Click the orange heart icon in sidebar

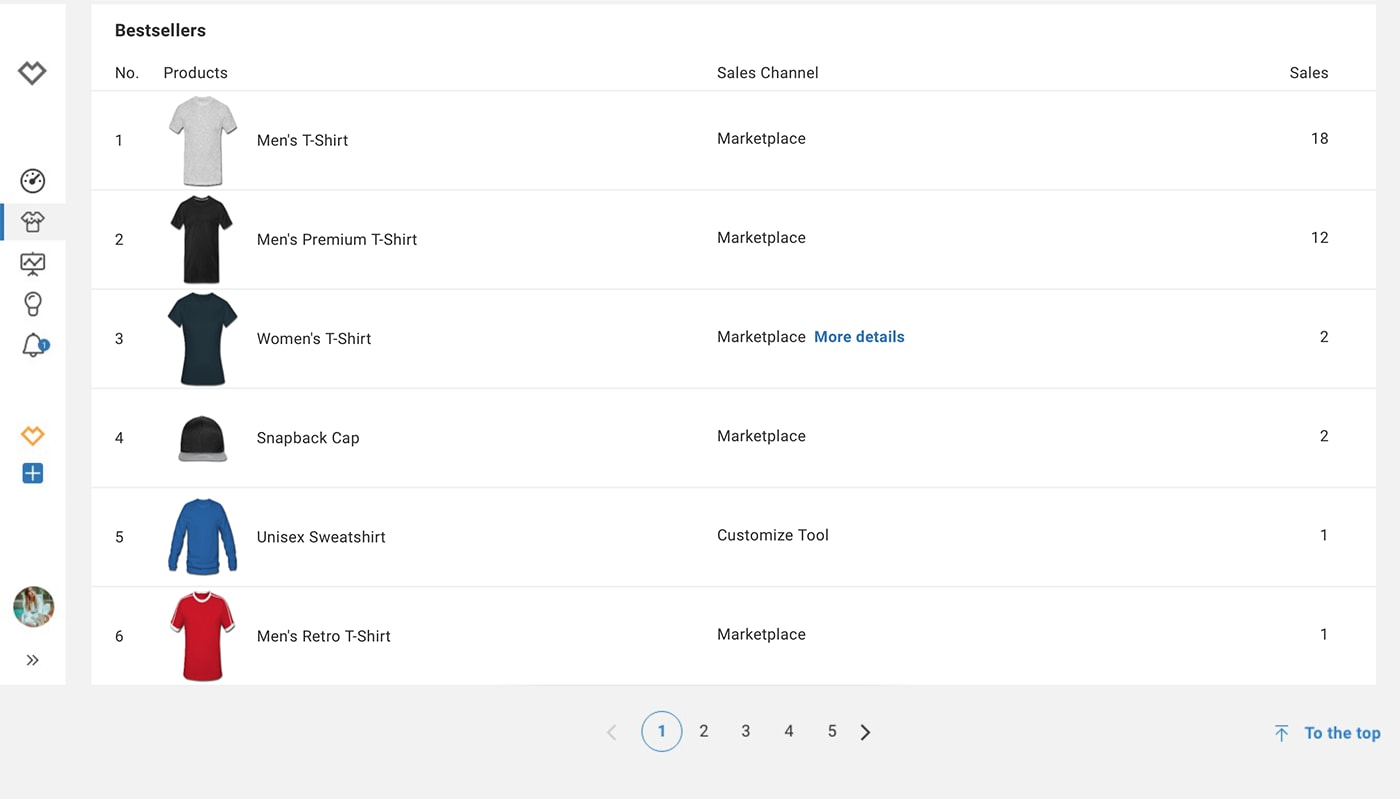tap(32, 436)
